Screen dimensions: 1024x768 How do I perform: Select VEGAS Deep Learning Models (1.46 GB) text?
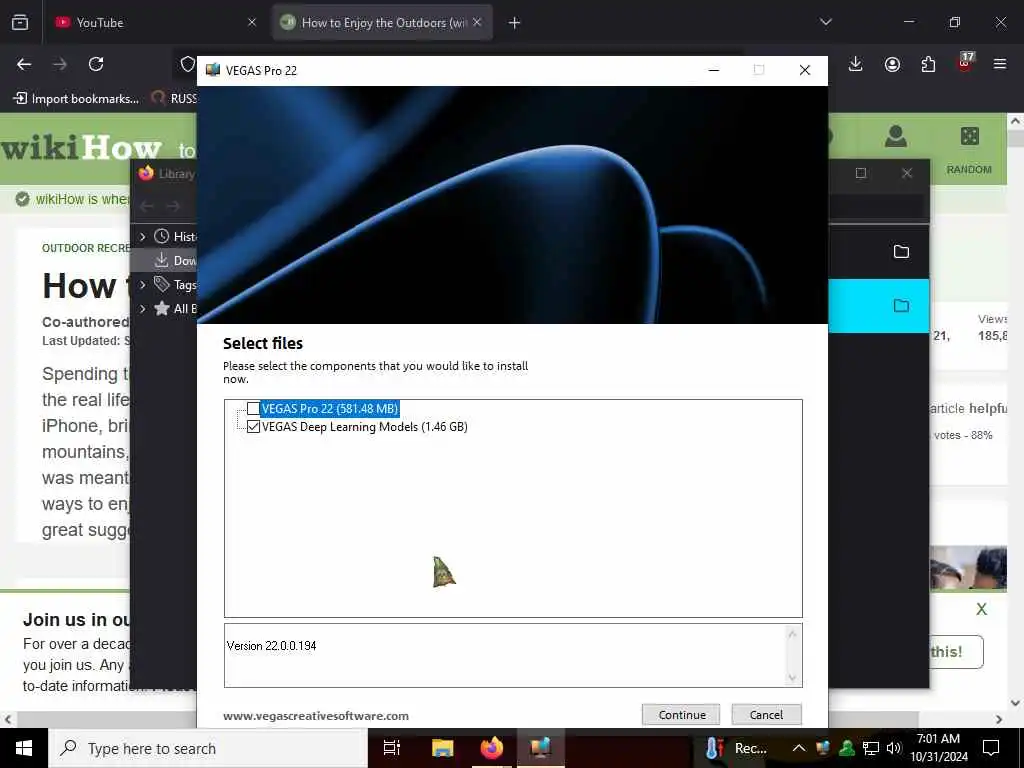point(364,426)
